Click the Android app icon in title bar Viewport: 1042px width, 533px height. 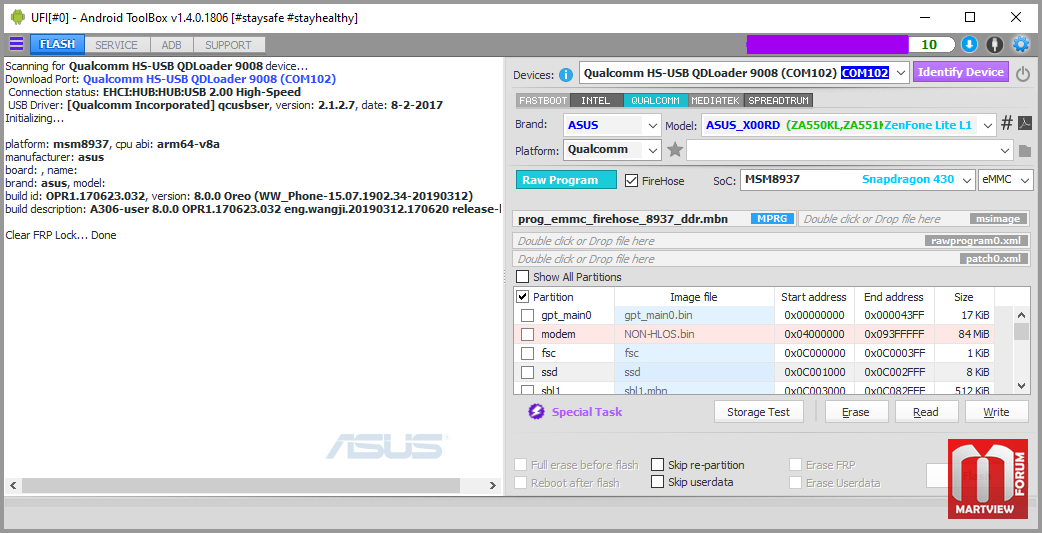pos(18,17)
